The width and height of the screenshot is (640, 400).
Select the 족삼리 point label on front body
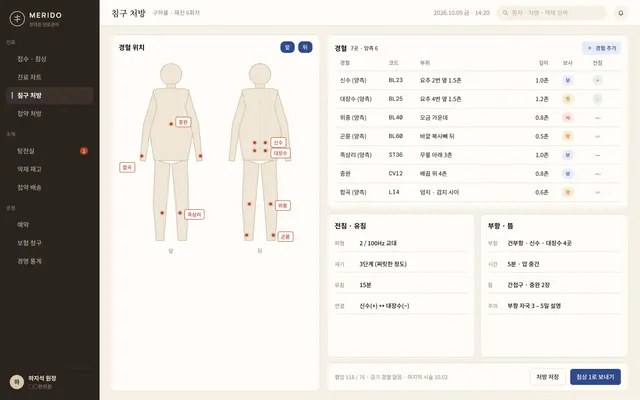(194, 214)
